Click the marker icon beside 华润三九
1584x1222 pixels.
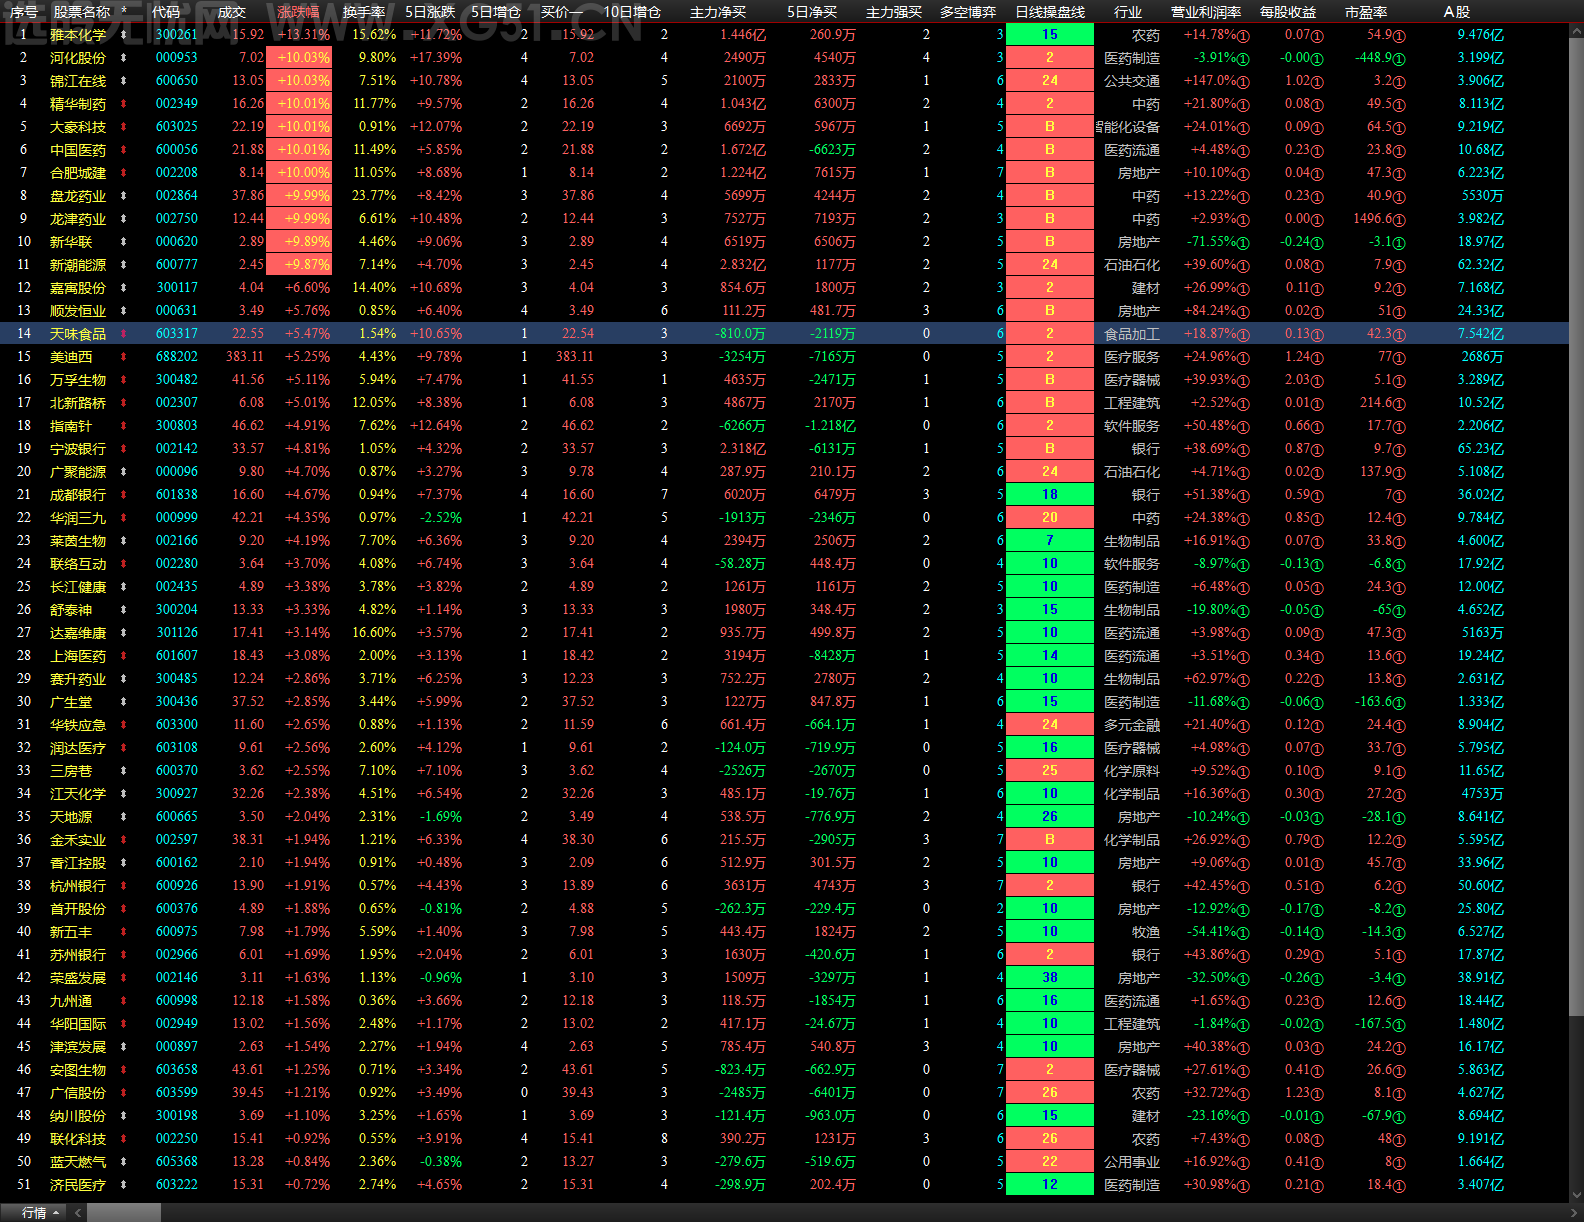[124, 518]
